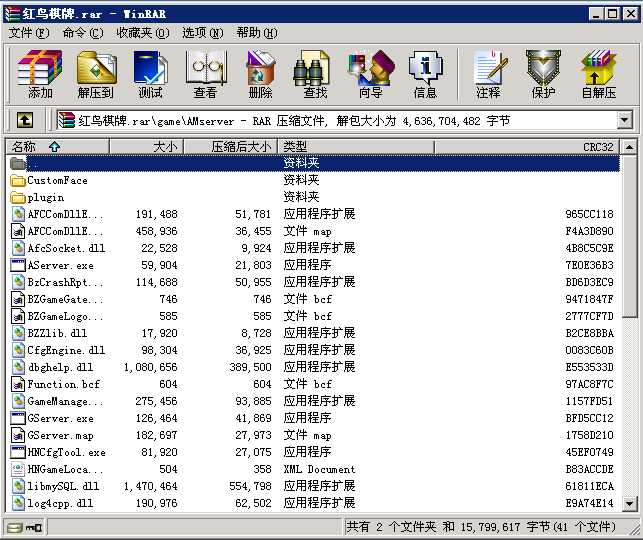Click the scrollbar up arrow
This screenshot has height=540, width=643.
629,147
